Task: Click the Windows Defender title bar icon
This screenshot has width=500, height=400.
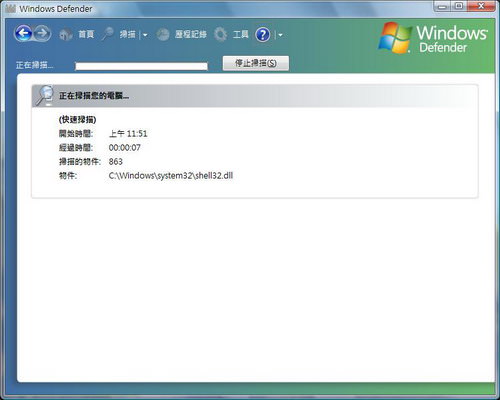Action: (x=11, y=9)
